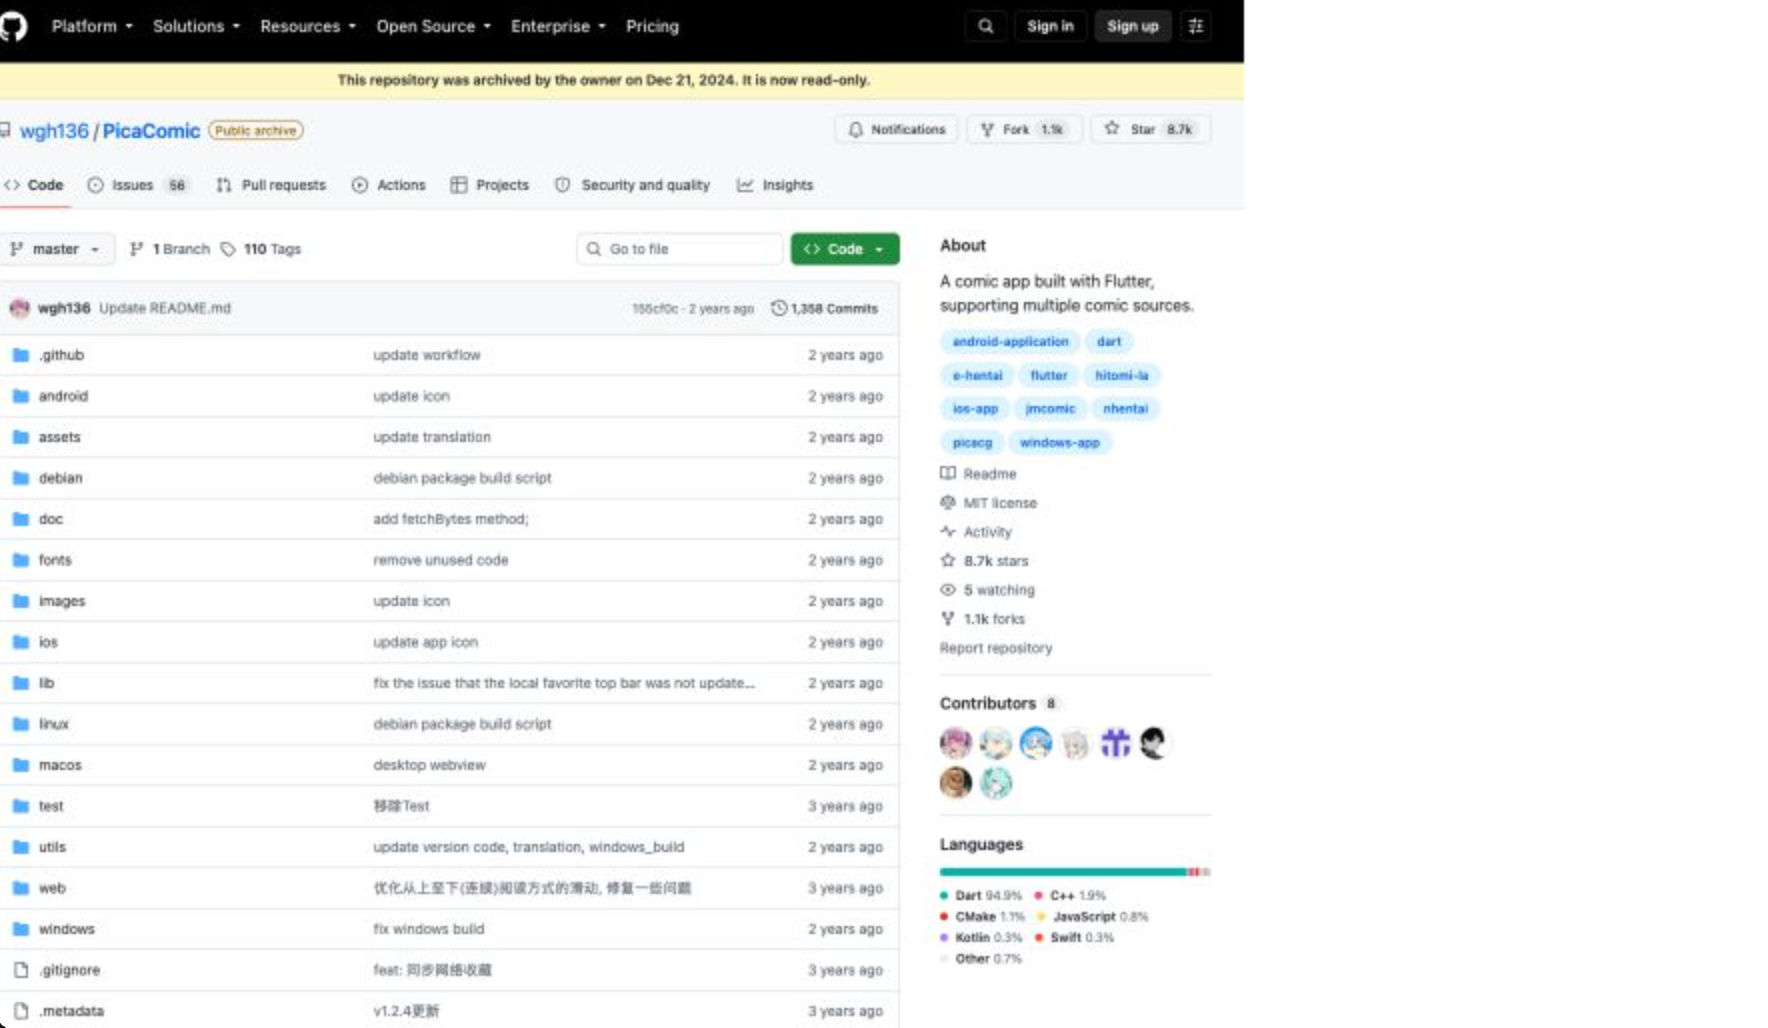This screenshot has height=1028, width=1768.
Task: Click the windows-app topic tag
Action: pyautogui.click(x=1059, y=443)
